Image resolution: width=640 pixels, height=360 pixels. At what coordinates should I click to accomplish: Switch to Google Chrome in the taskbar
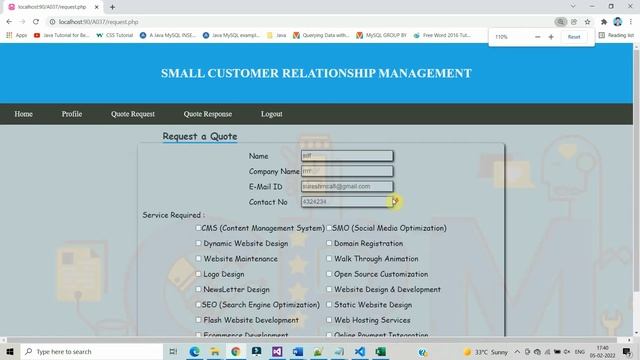pos(236,351)
